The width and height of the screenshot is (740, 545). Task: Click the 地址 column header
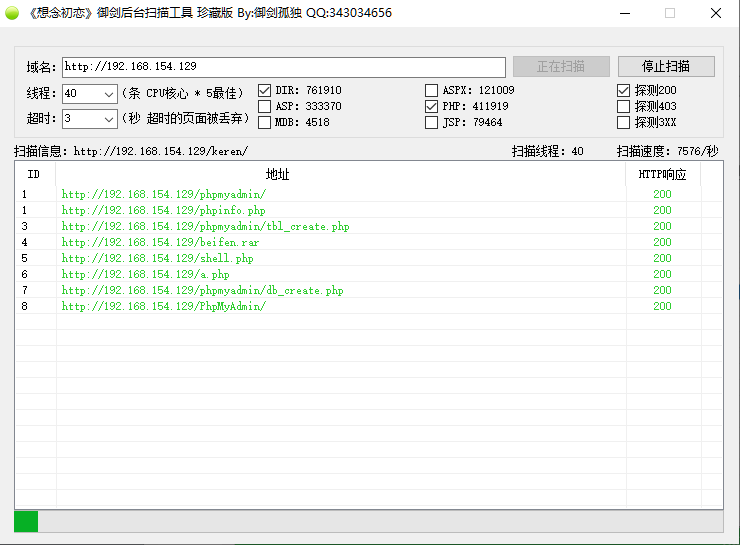tap(341, 175)
